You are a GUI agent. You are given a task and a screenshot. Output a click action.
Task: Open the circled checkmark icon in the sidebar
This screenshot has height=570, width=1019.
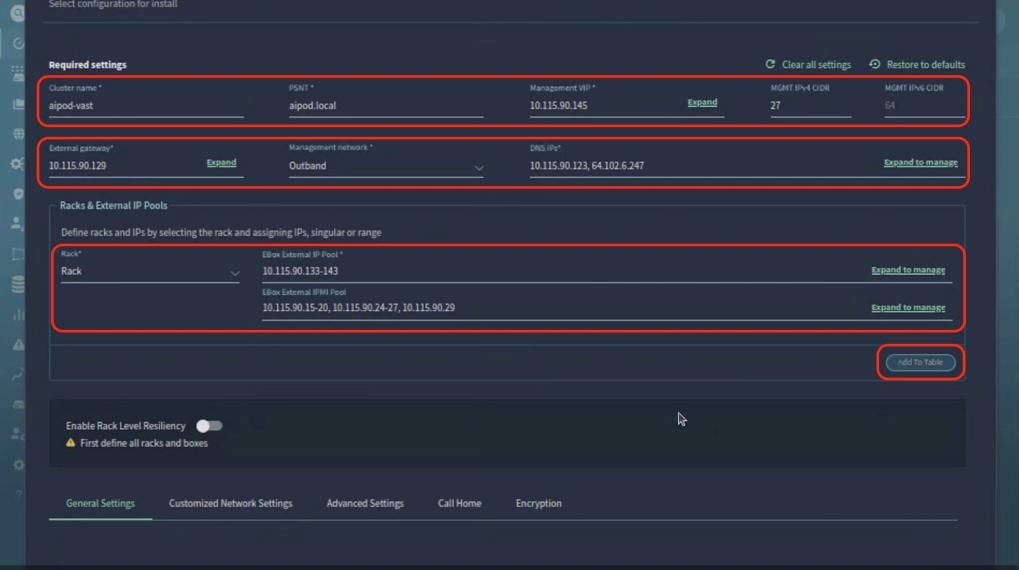click(x=18, y=44)
